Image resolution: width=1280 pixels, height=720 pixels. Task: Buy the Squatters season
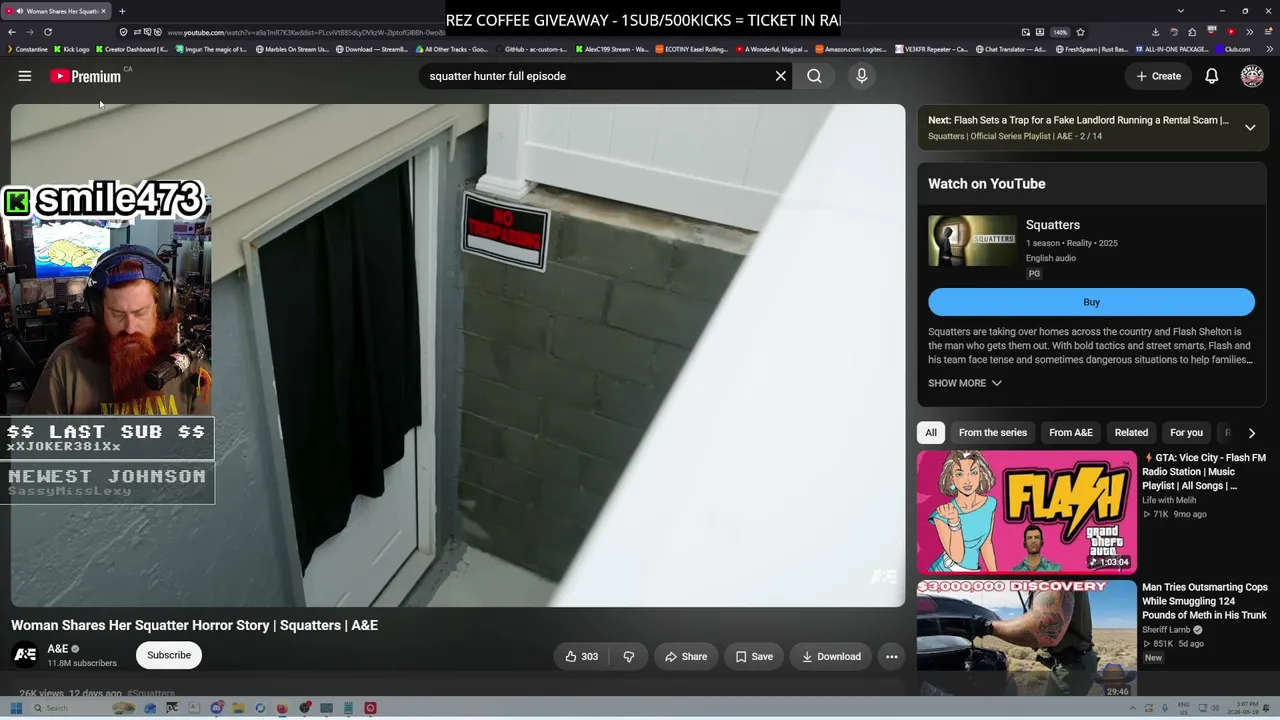pos(1091,302)
